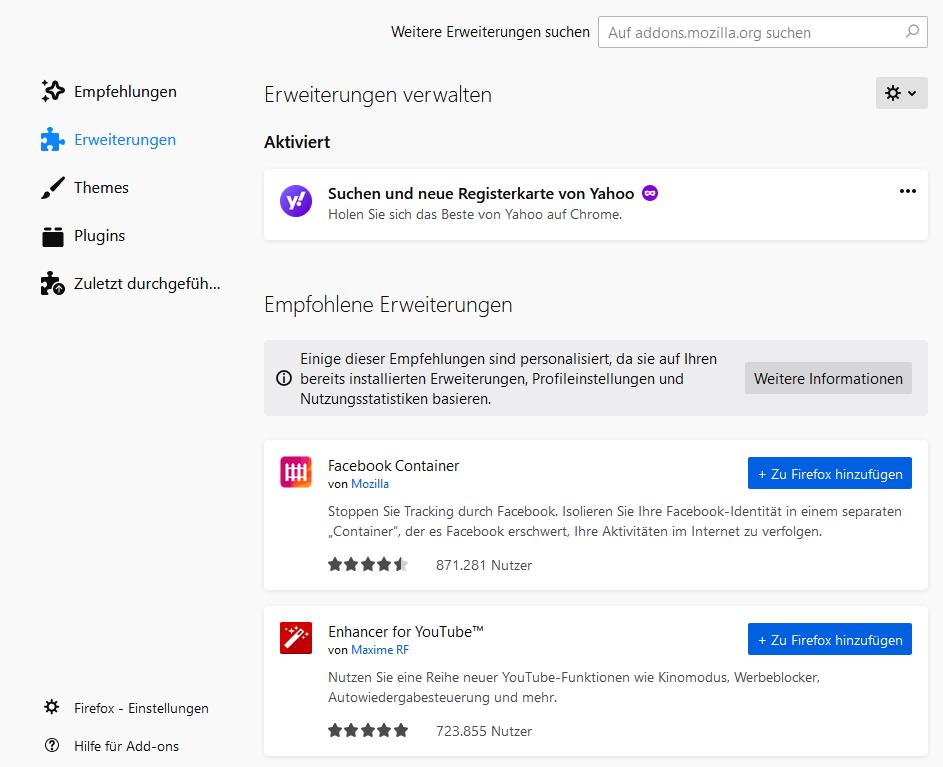Open Suchen und neue Registerkarte von Yahoo details
The width and height of the screenshot is (943, 767).
tap(481, 194)
